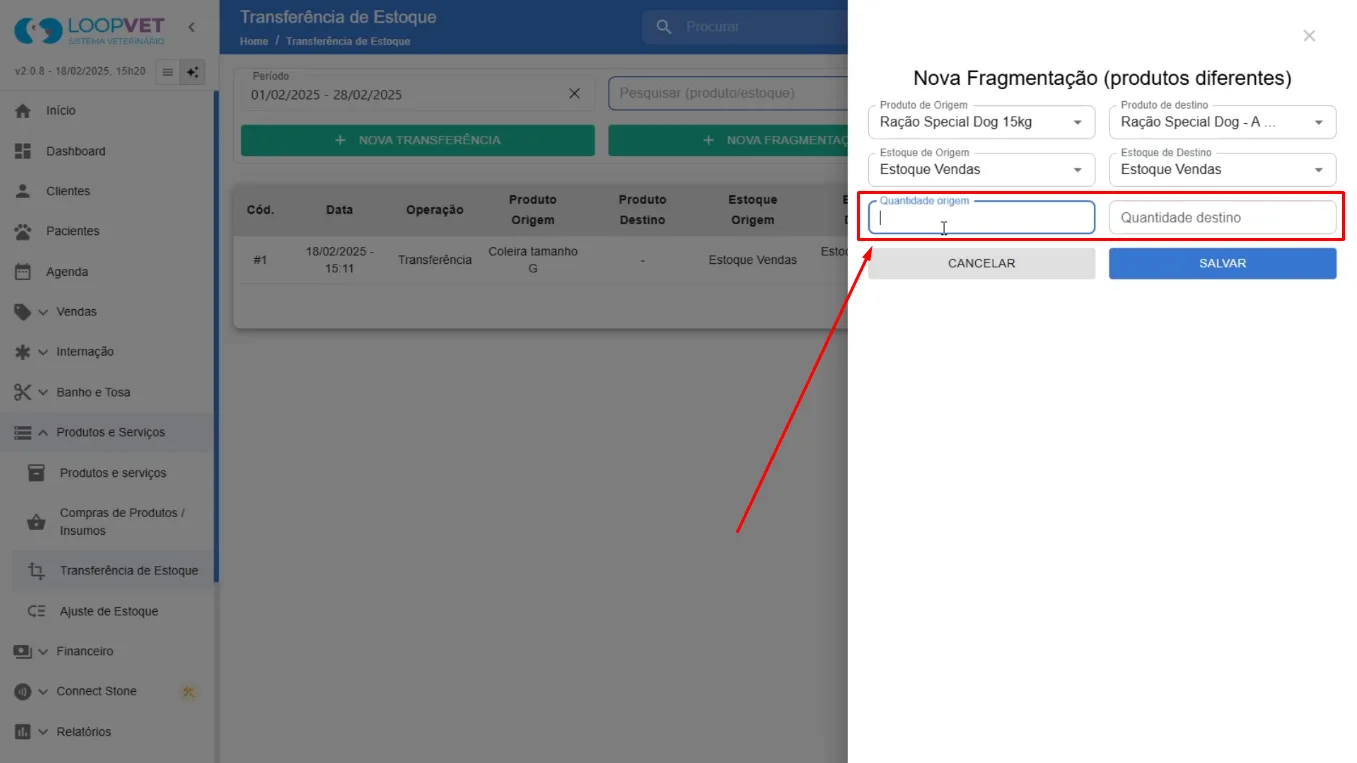Open the Dashboard grid icon
1357x763 pixels.
23,151
